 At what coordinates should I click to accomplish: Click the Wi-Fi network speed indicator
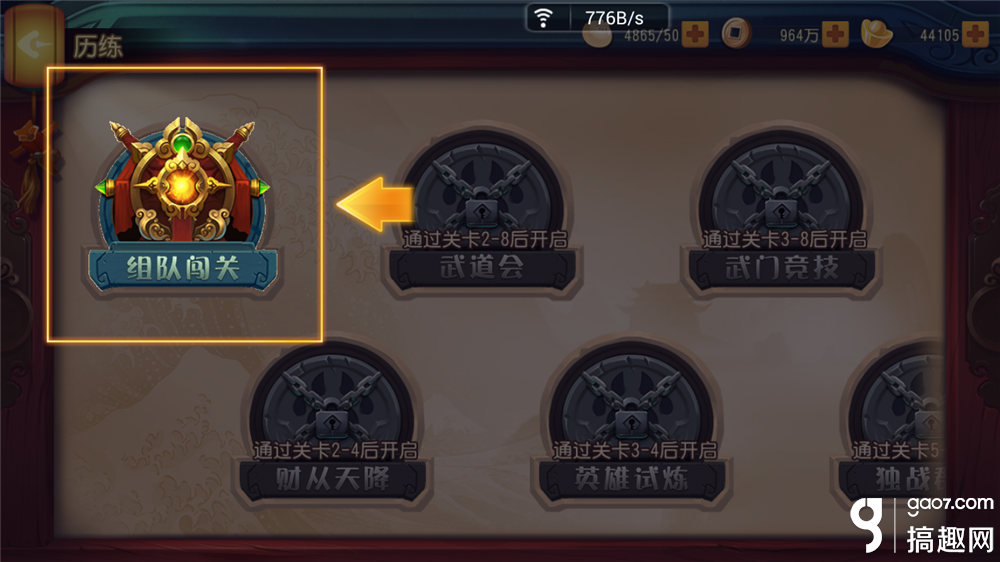point(597,17)
